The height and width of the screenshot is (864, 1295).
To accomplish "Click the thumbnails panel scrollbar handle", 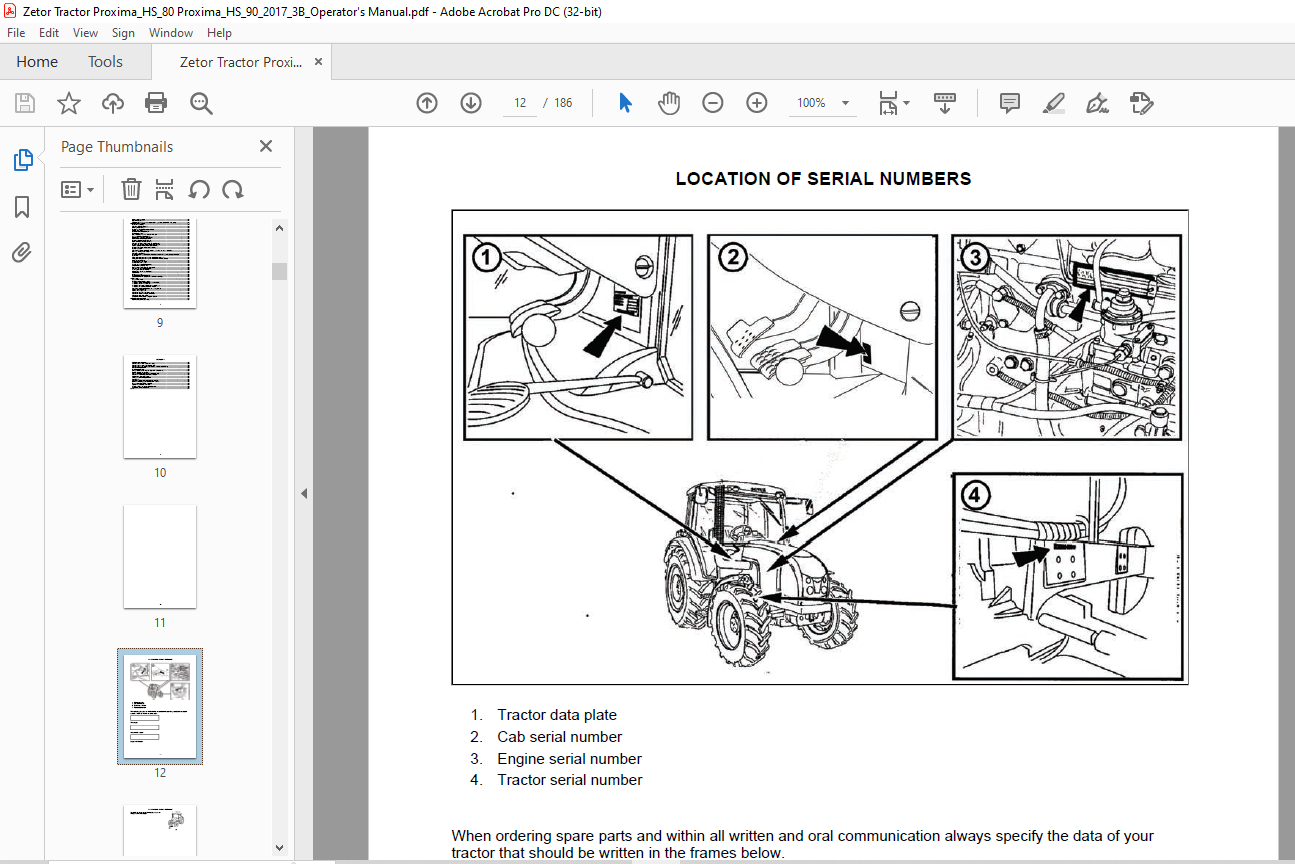I will point(280,271).
